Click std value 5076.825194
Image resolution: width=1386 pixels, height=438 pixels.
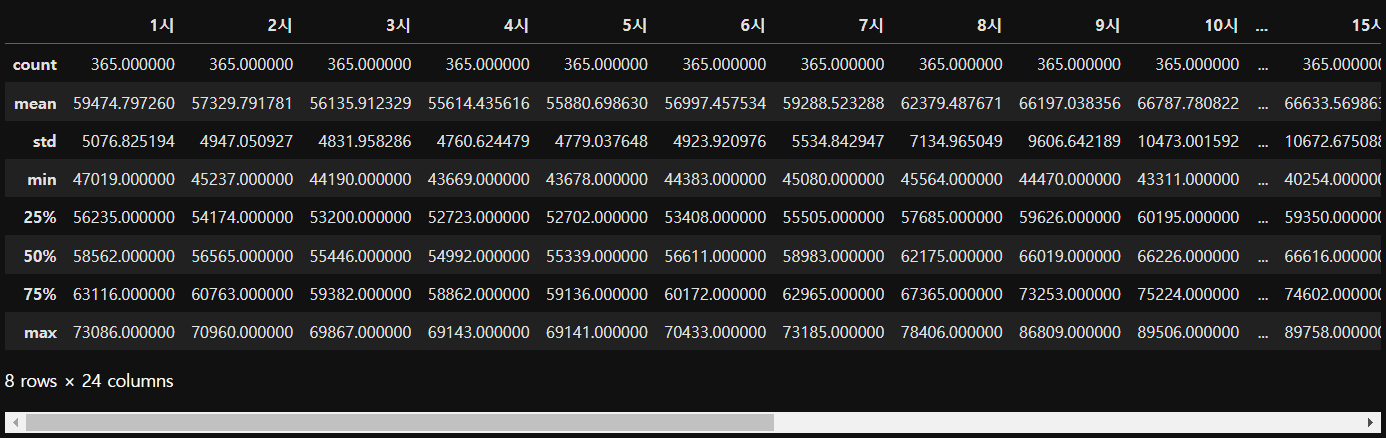click(x=128, y=142)
